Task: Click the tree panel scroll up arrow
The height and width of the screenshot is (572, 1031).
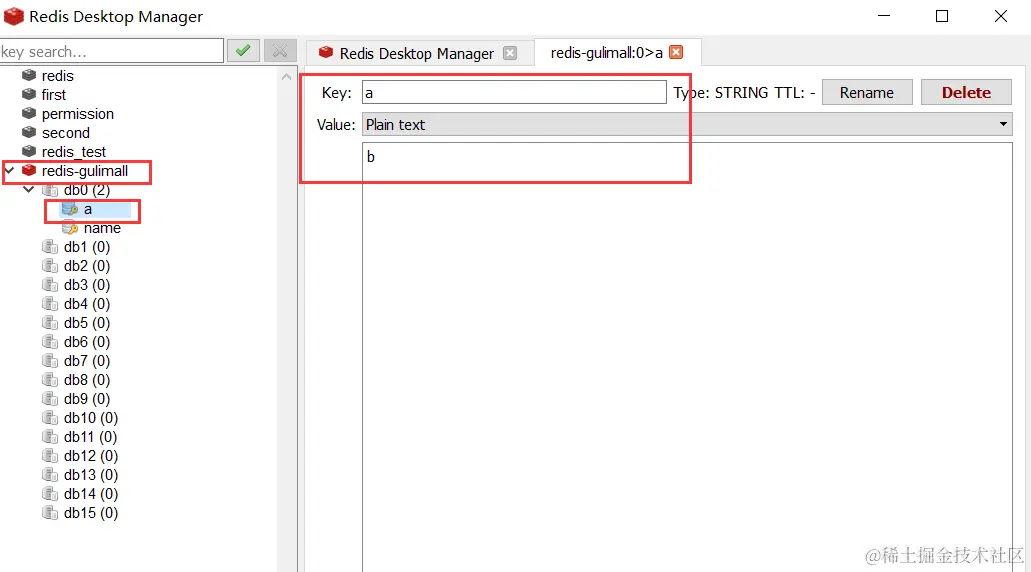Action: coord(287,77)
